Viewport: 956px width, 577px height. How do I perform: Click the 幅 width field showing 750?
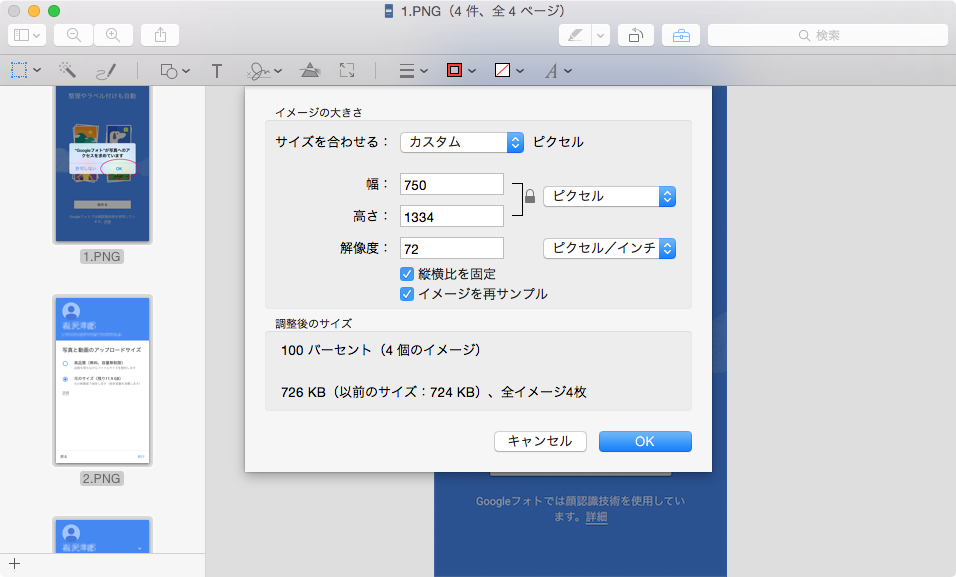click(x=452, y=185)
